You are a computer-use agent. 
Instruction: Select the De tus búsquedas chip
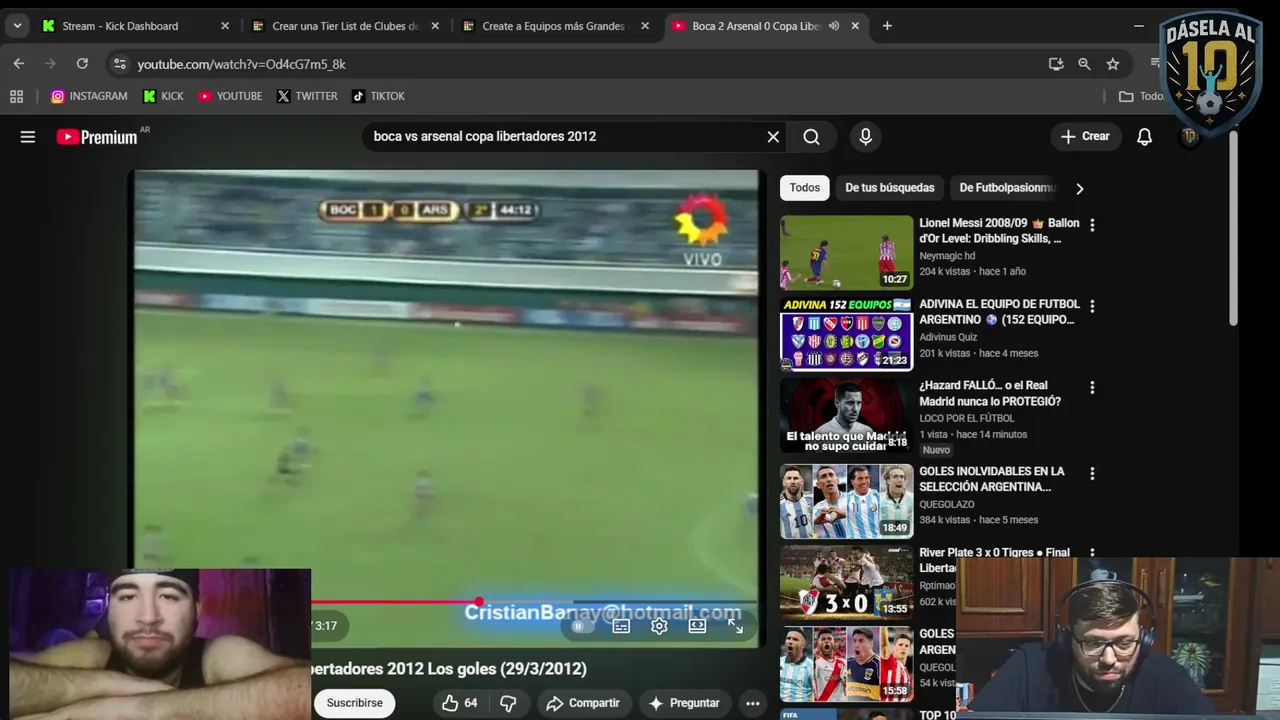pos(889,188)
